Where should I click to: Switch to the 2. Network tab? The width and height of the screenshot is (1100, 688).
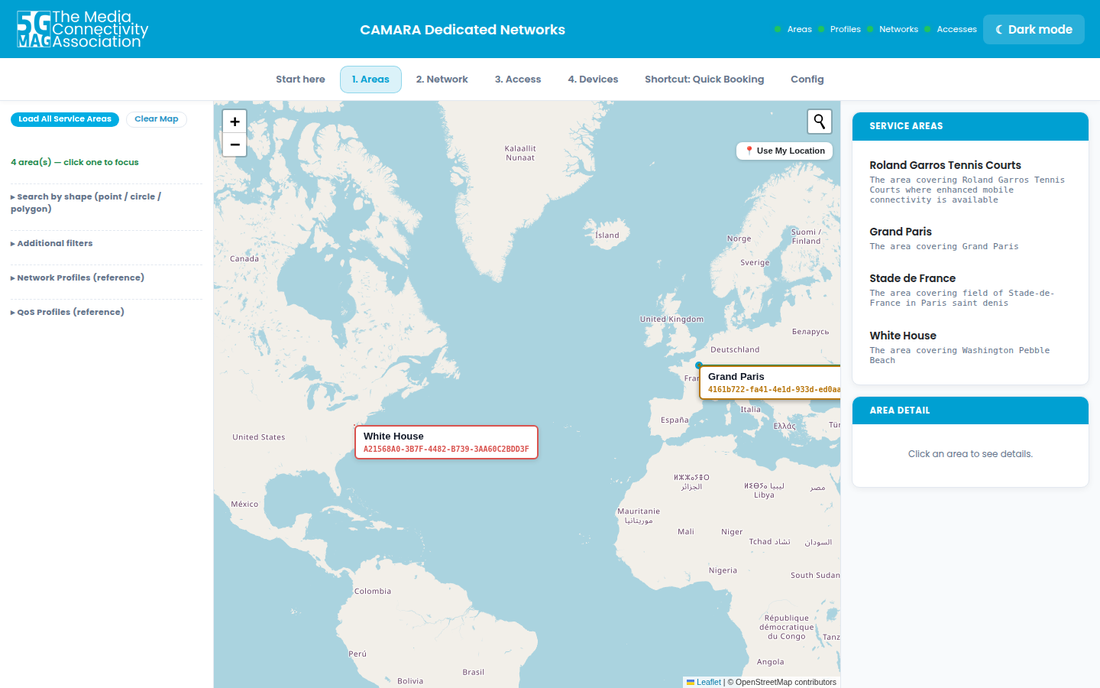point(442,79)
